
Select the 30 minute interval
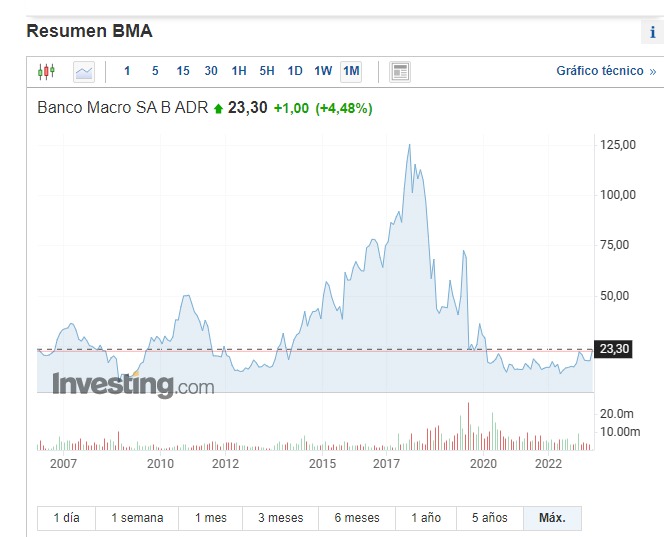click(x=211, y=71)
